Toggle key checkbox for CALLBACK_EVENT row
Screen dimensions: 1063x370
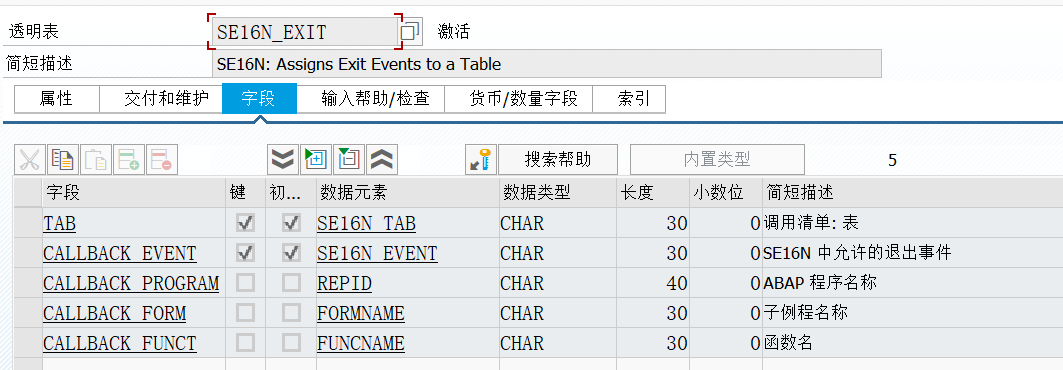coord(245,253)
